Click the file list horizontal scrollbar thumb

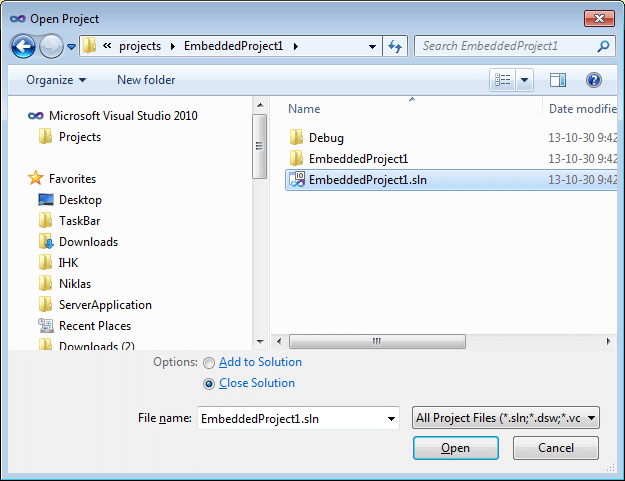377,342
